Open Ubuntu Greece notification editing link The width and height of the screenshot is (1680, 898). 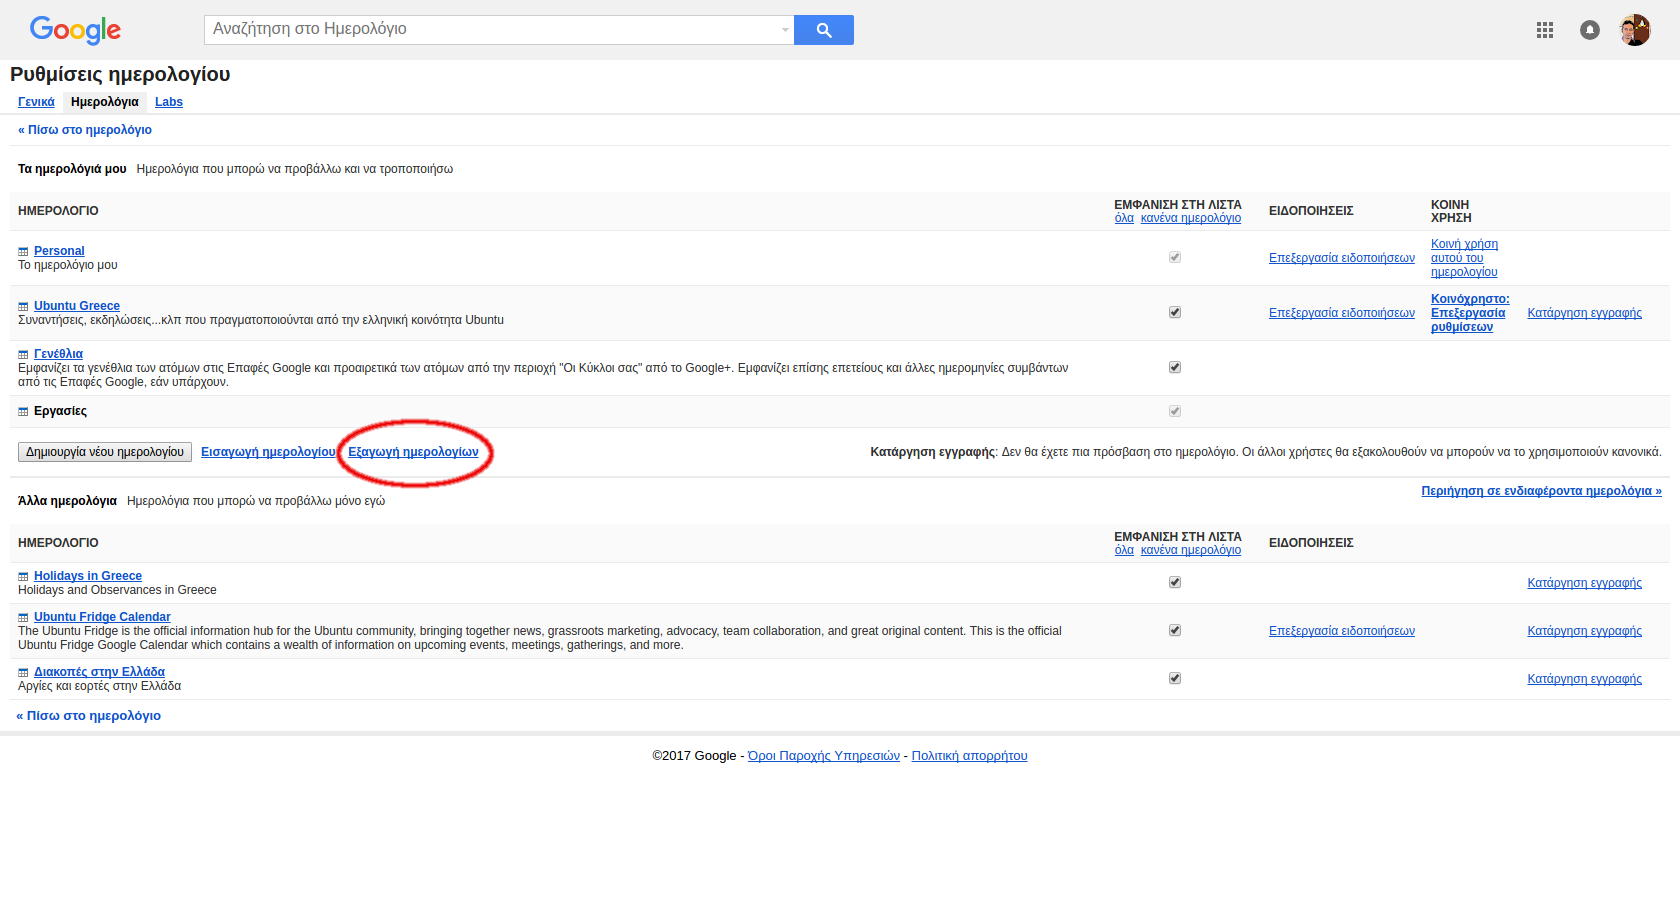click(1341, 313)
